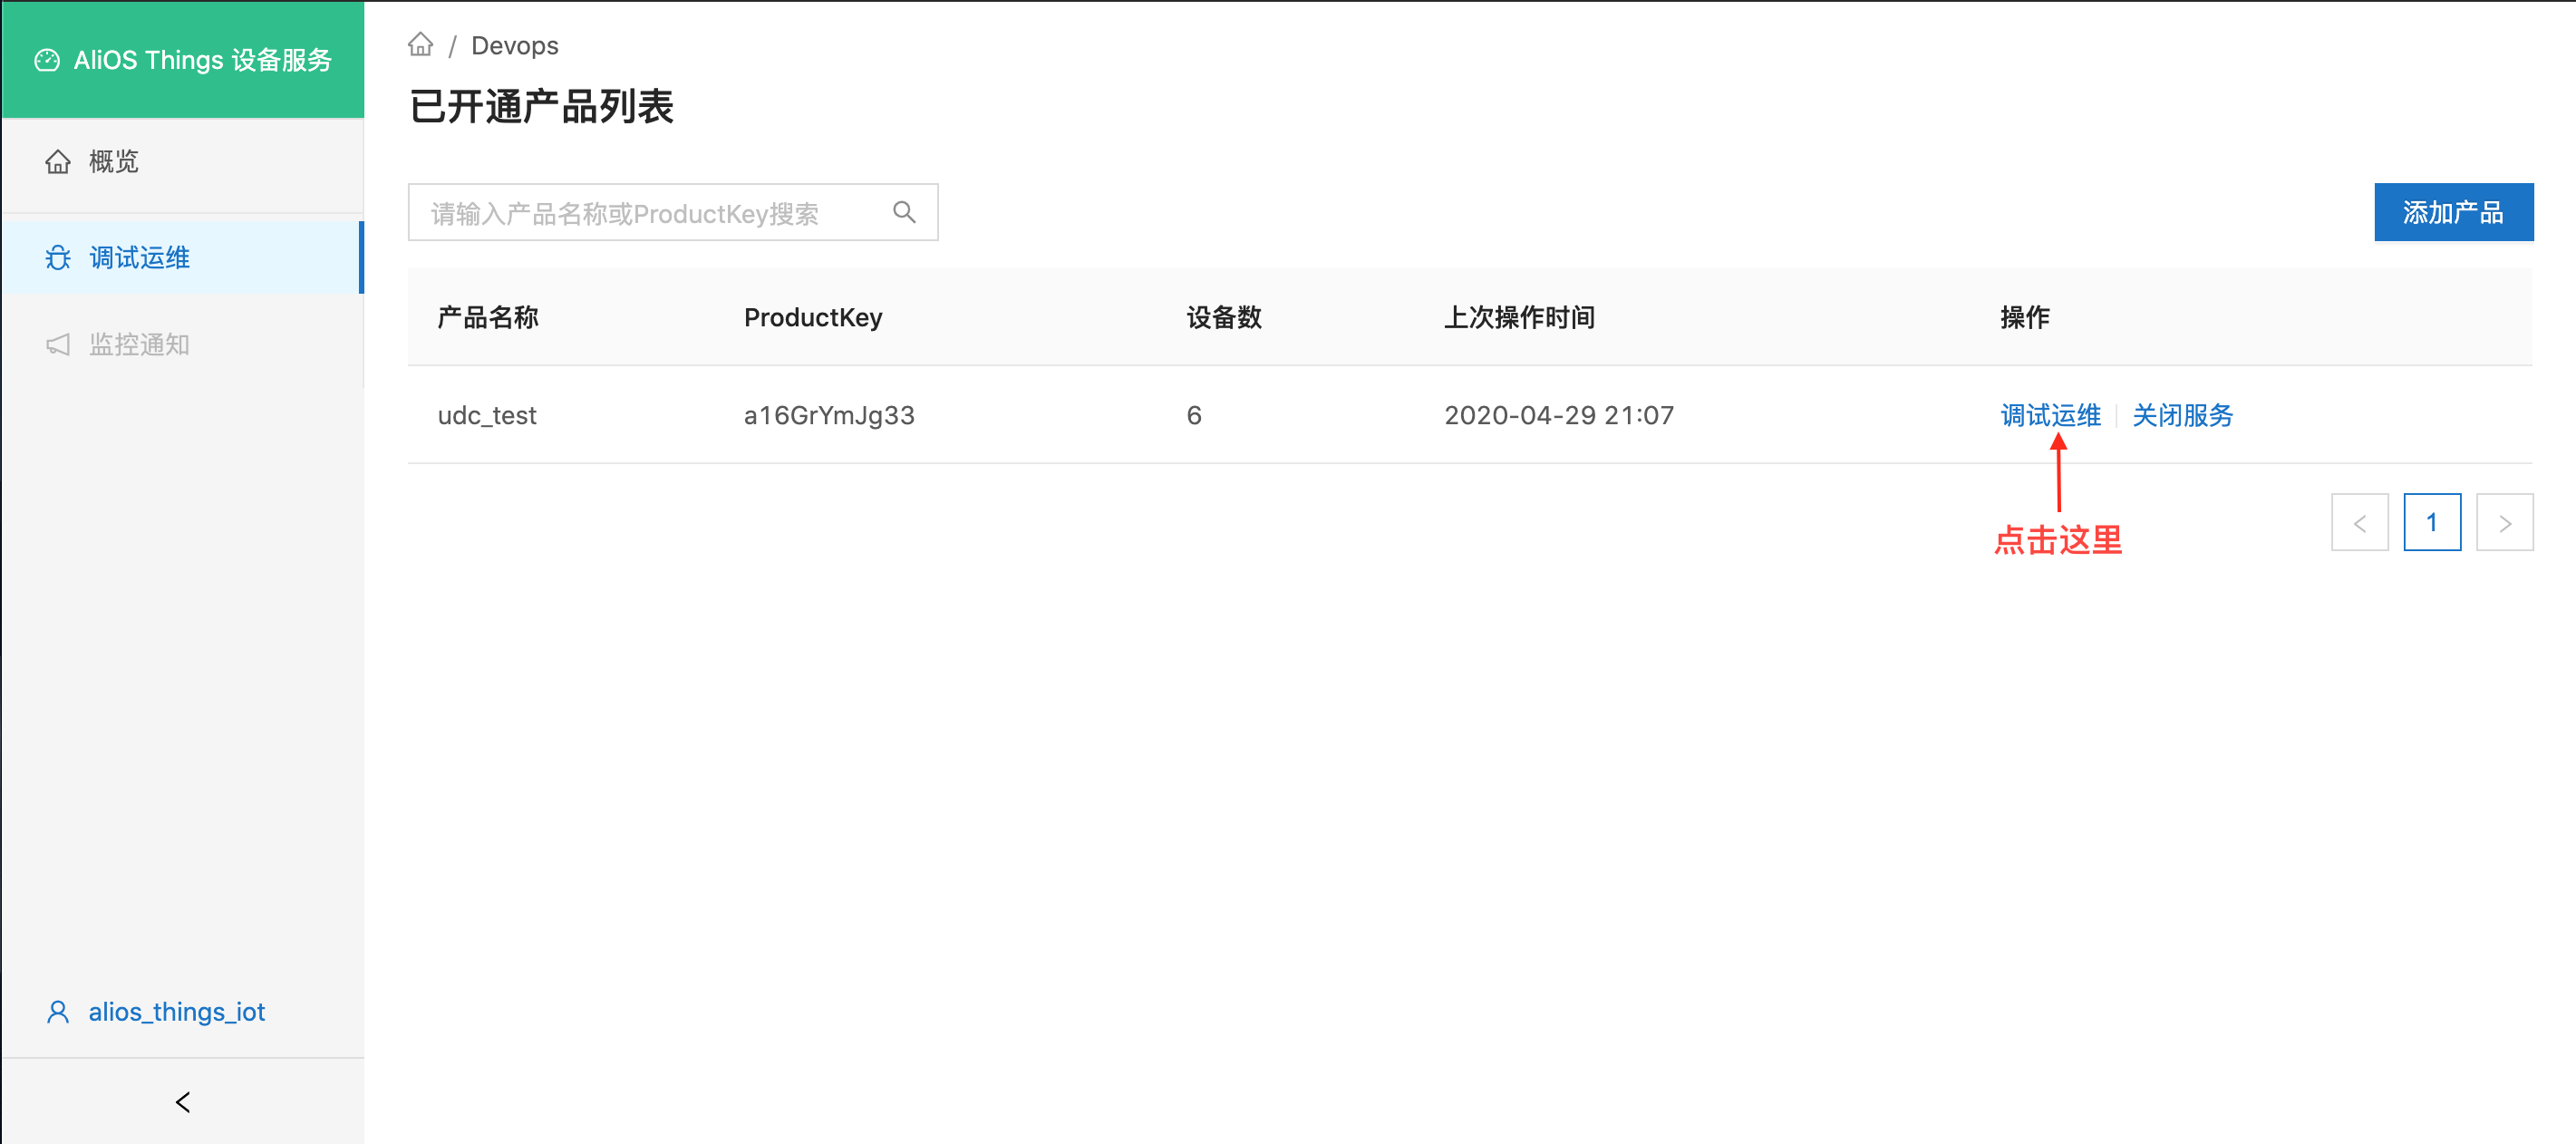Click the 设备数 column header
The image size is (2576, 1144).
coord(1224,318)
